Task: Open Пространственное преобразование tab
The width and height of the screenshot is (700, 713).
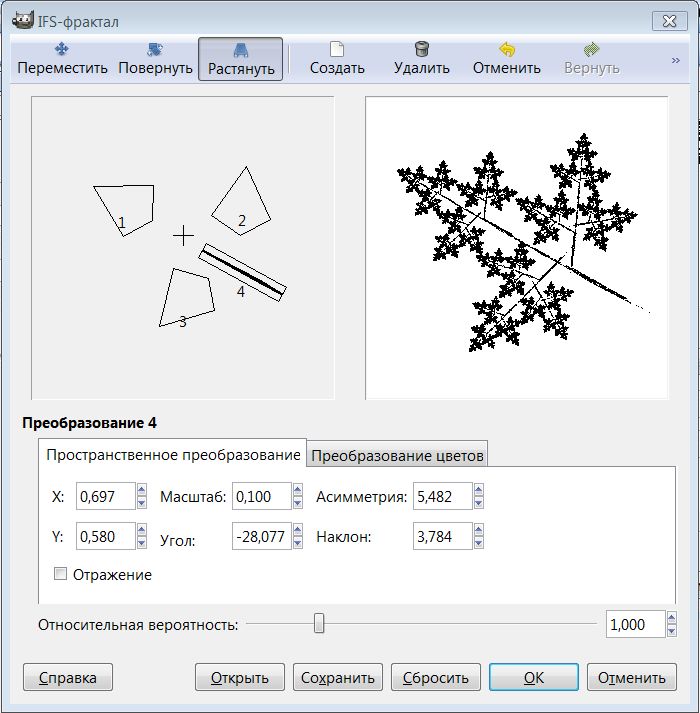Action: (x=173, y=454)
